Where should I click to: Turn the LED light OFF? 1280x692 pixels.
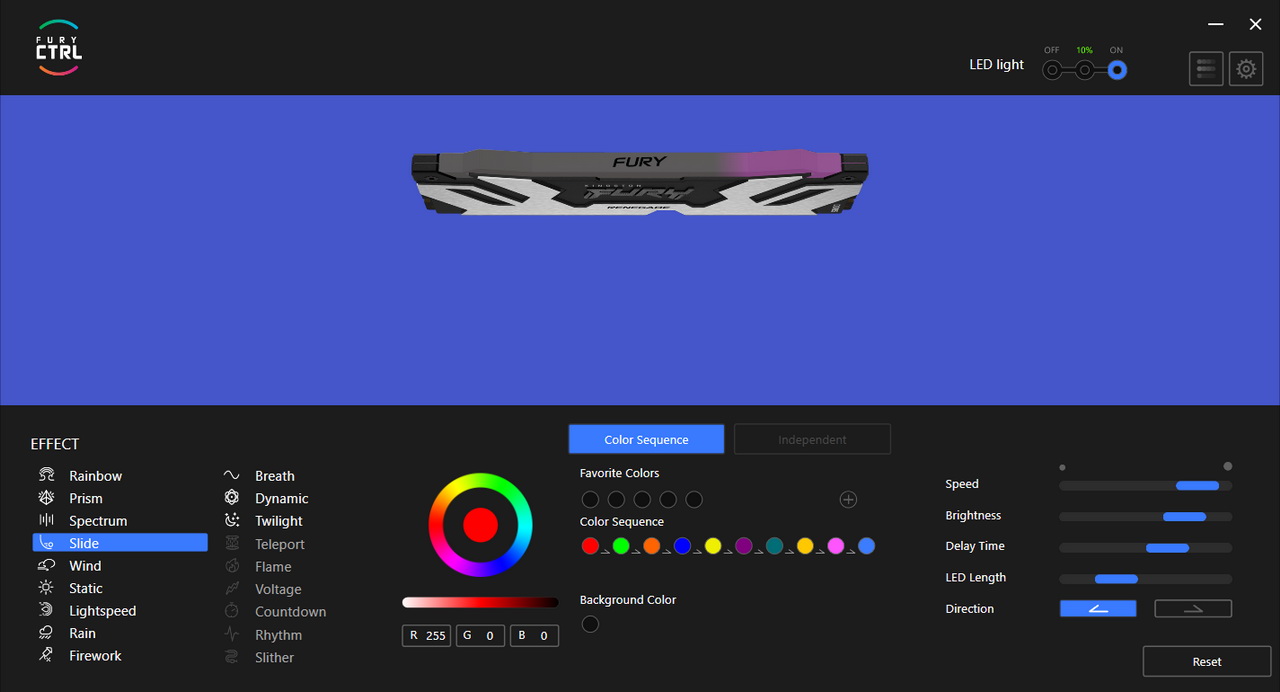pyautogui.click(x=1052, y=70)
